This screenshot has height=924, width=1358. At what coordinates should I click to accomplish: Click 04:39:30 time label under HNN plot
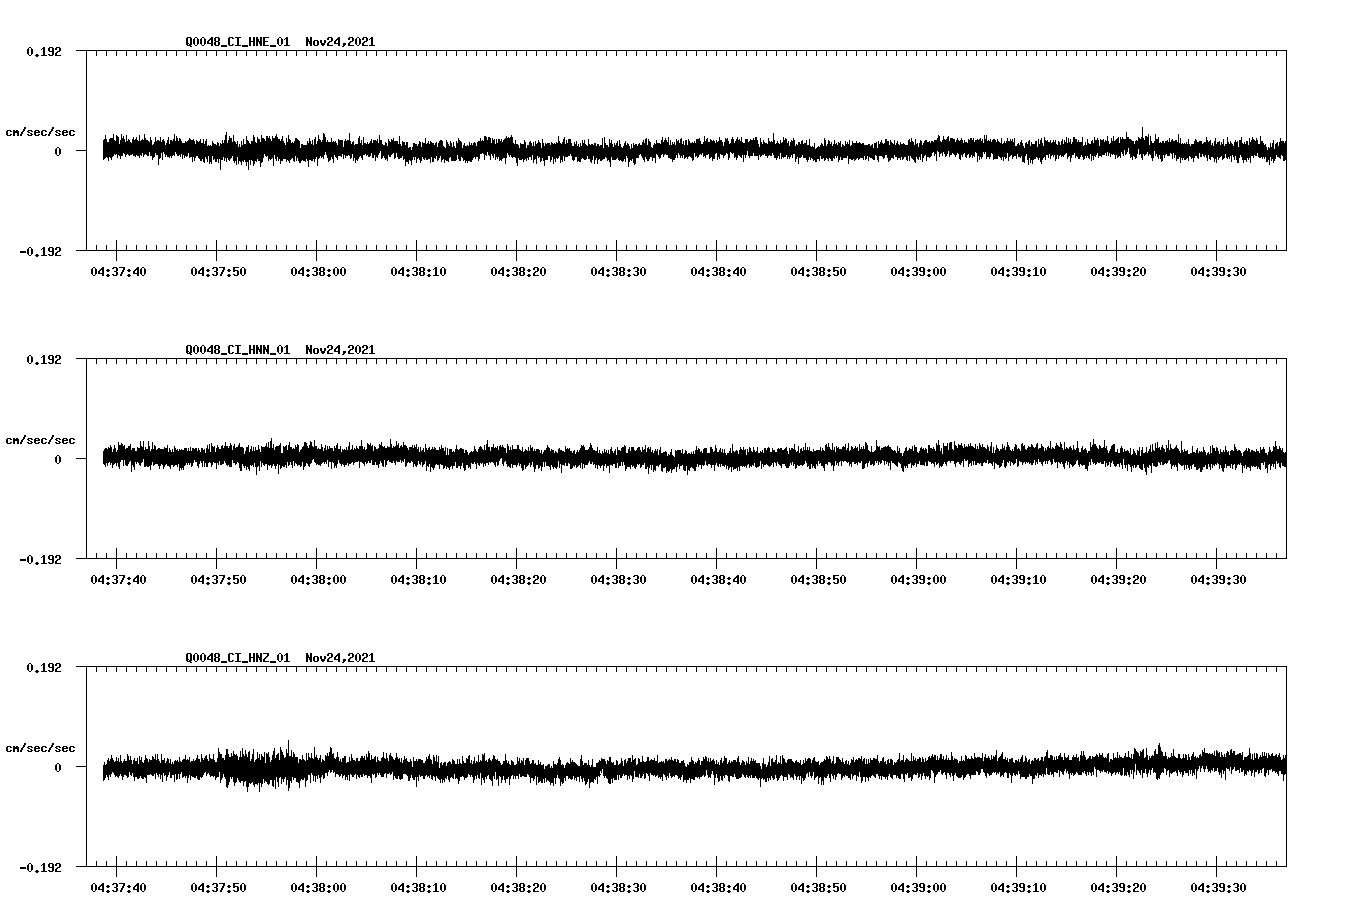point(1218,579)
